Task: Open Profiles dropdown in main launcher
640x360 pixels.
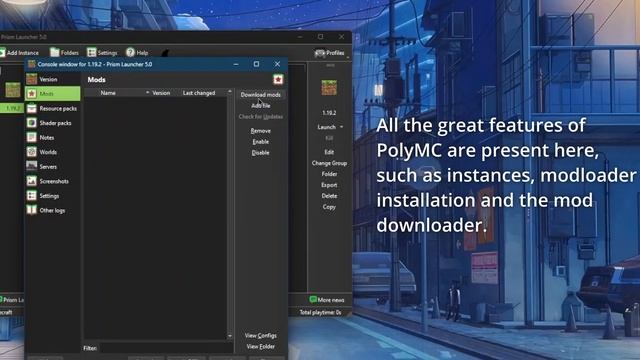Action: click(330, 53)
